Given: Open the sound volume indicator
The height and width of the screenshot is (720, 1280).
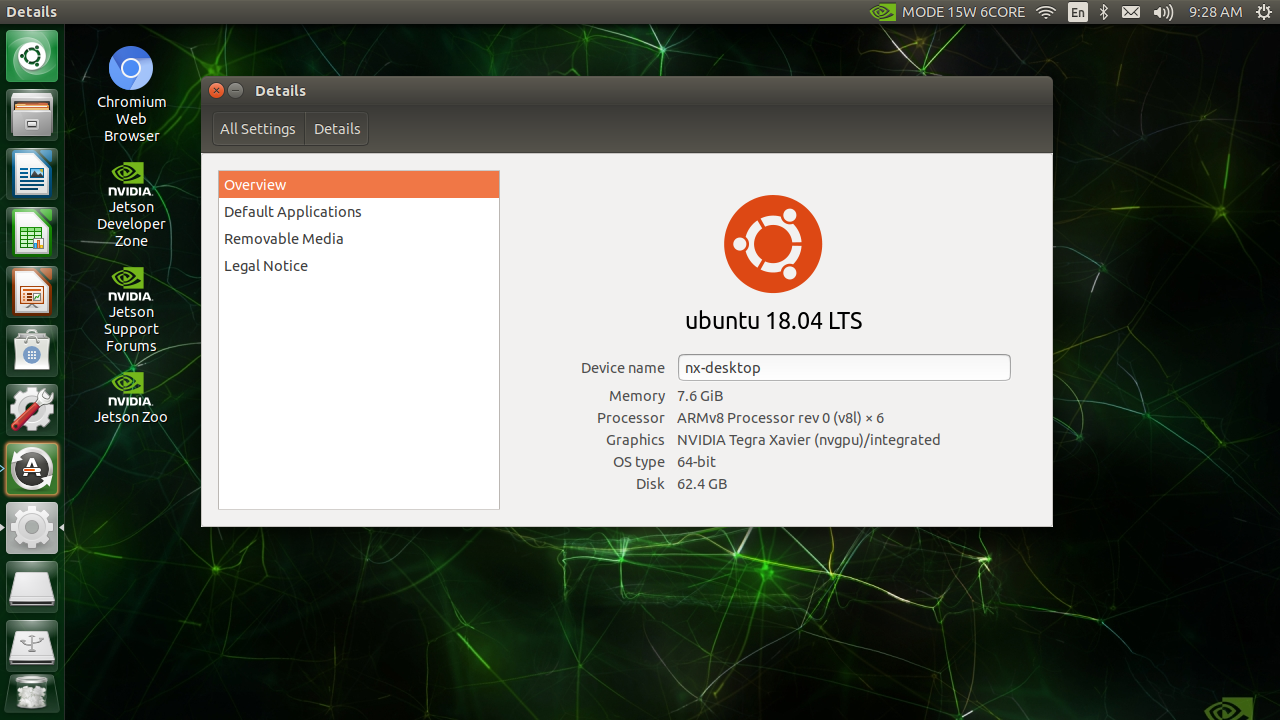Looking at the screenshot, I should (1163, 12).
